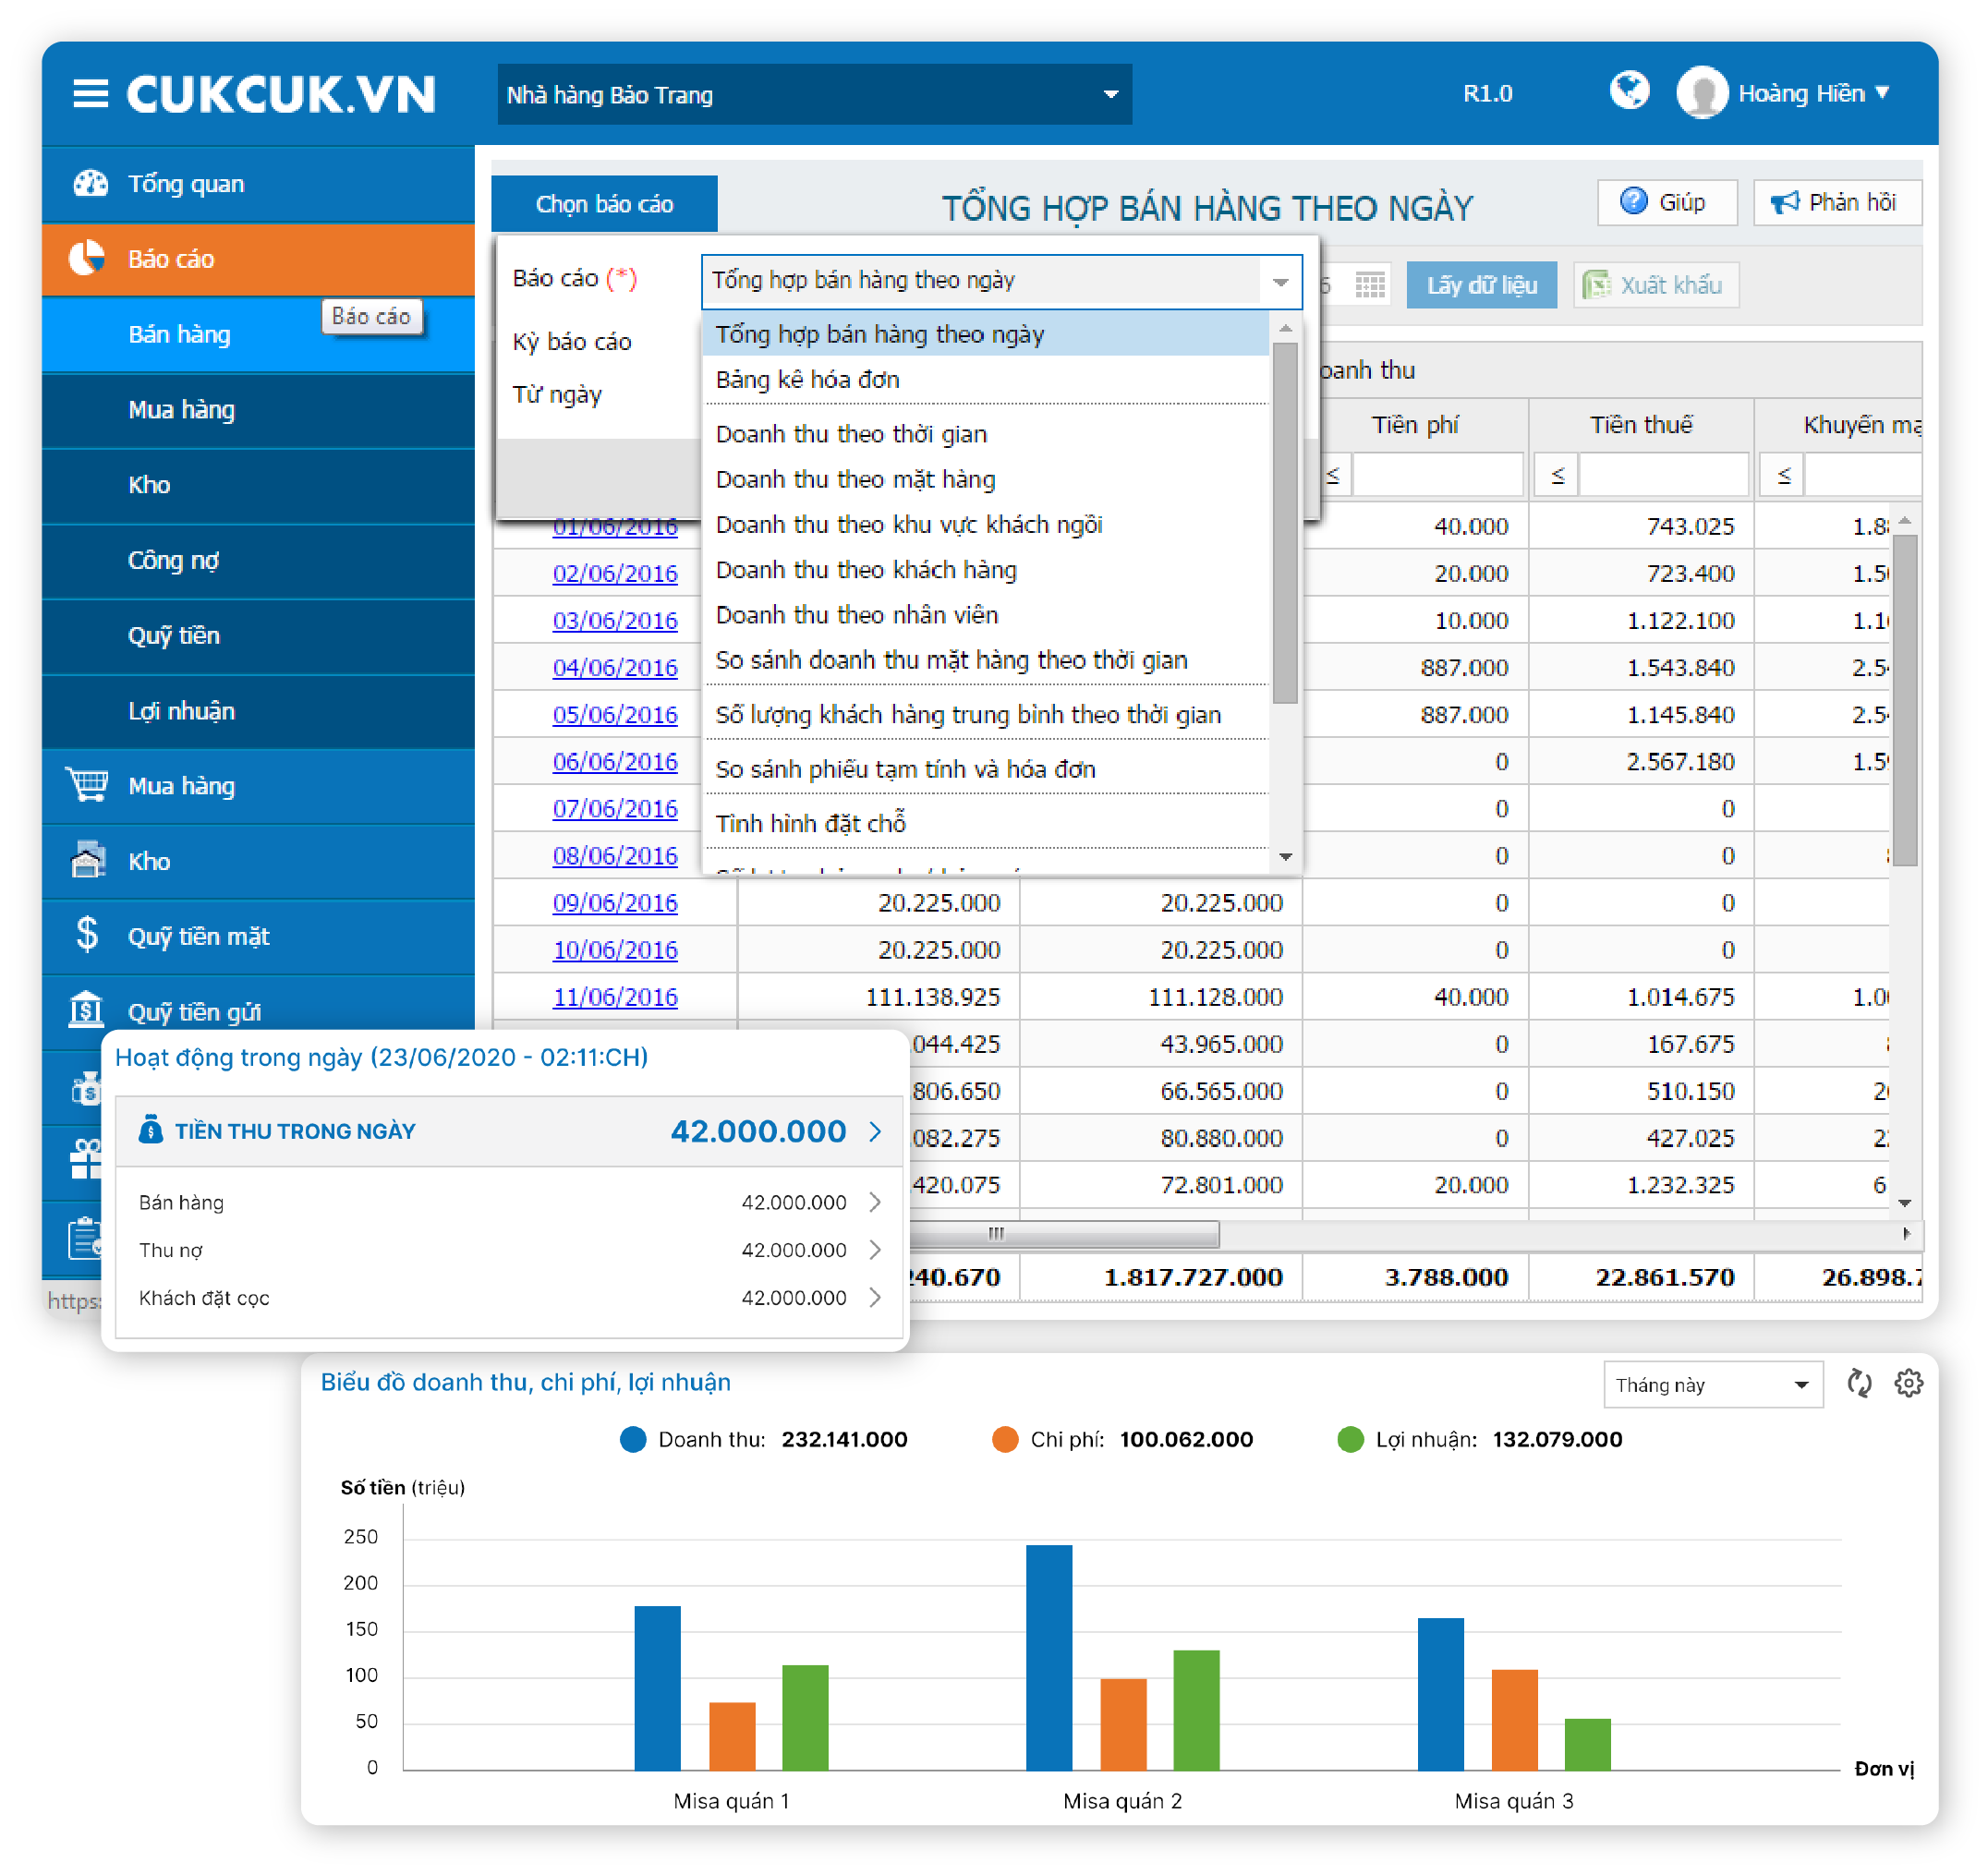Click the hamburger menu icon
Screen dimensions: 1988x1874
[x=91, y=94]
